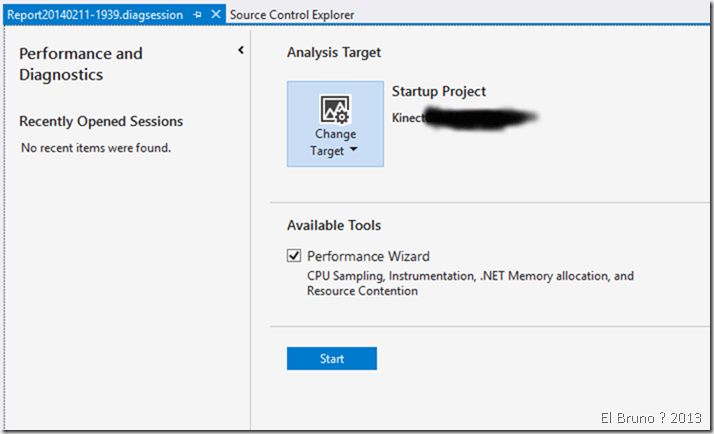Click the Available Tools section header
This screenshot has width=714, height=434.
click(x=333, y=226)
